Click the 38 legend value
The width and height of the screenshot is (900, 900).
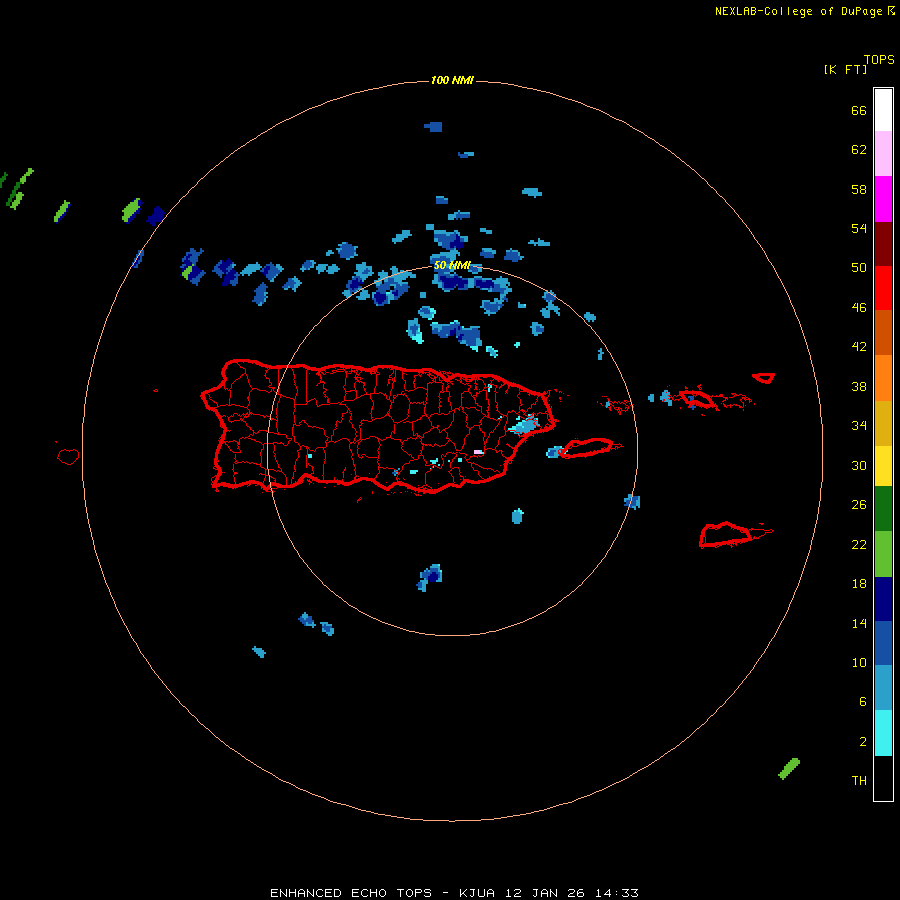[x=859, y=386]
